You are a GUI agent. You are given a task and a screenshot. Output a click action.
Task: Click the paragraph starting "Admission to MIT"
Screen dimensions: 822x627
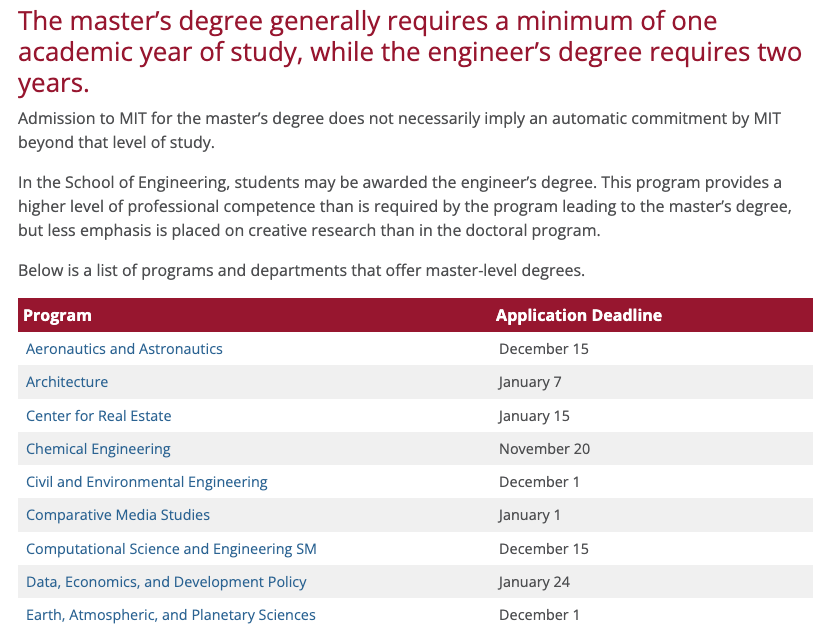pyautogui.click(x=399, y=130)
